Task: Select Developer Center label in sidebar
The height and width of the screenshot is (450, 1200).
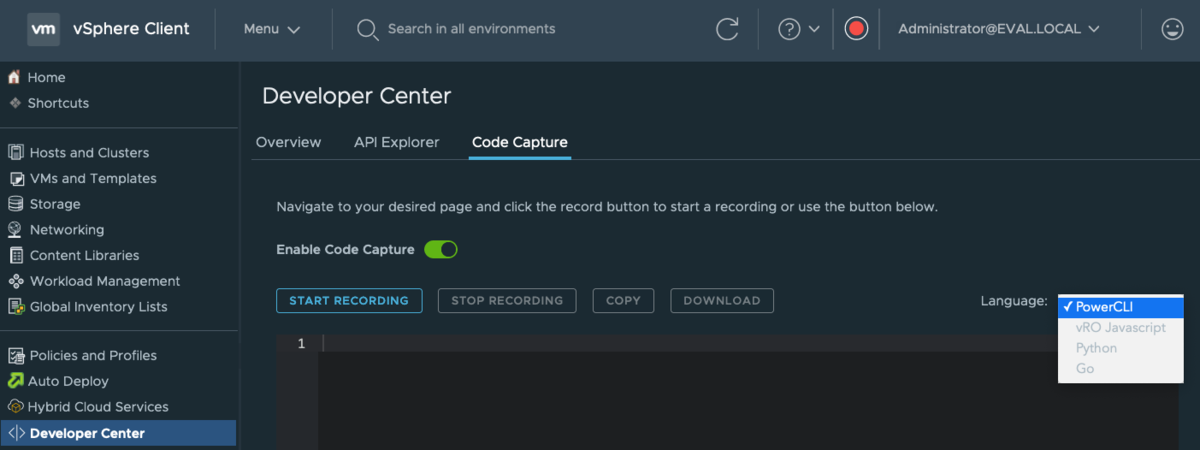Action: 87,433
